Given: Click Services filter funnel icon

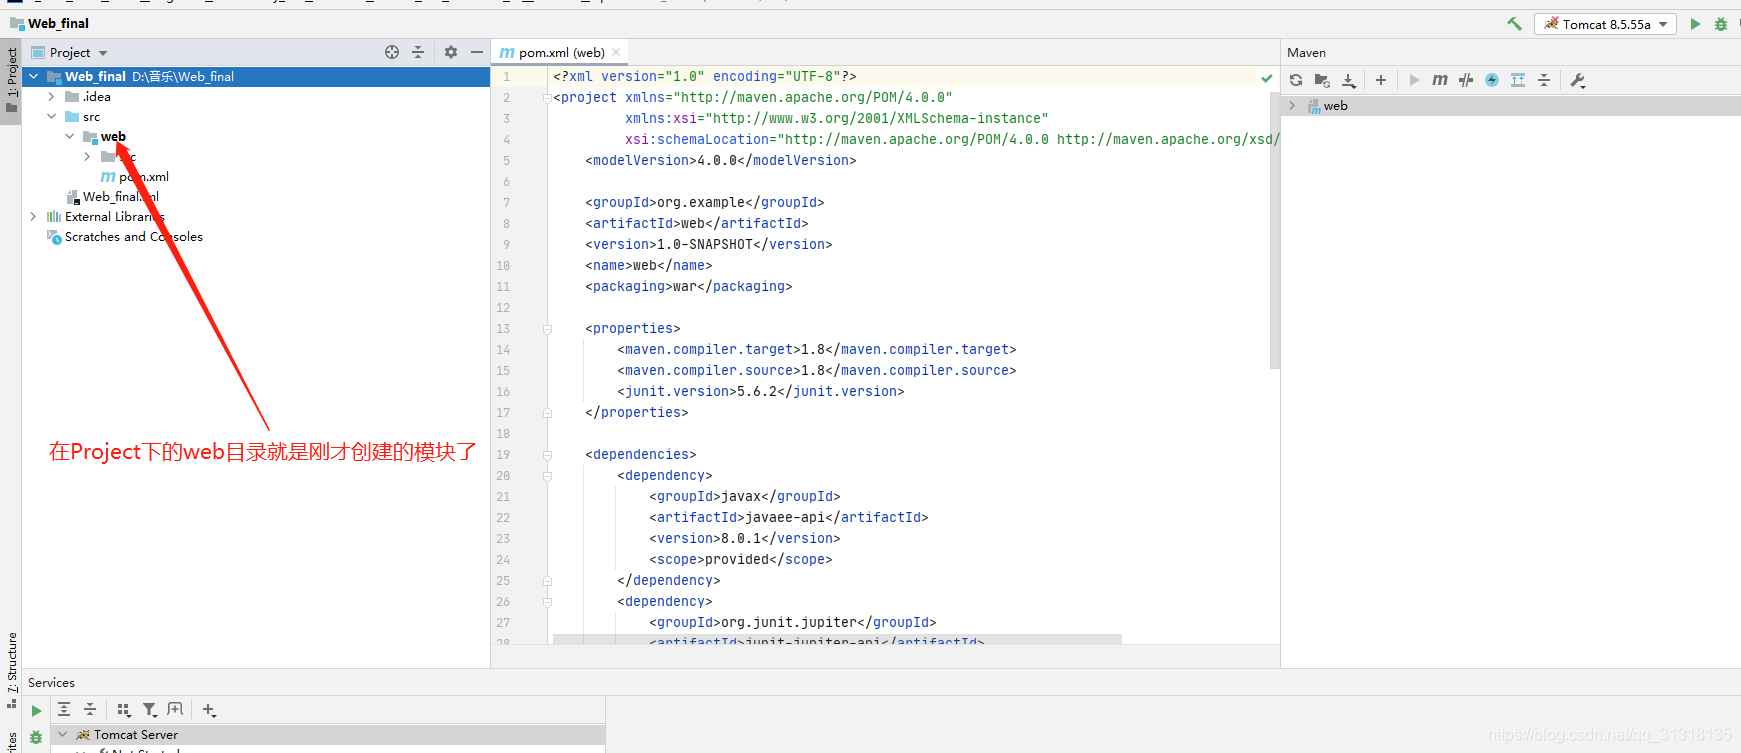Looking at the screenshot, I should (149, 710).
